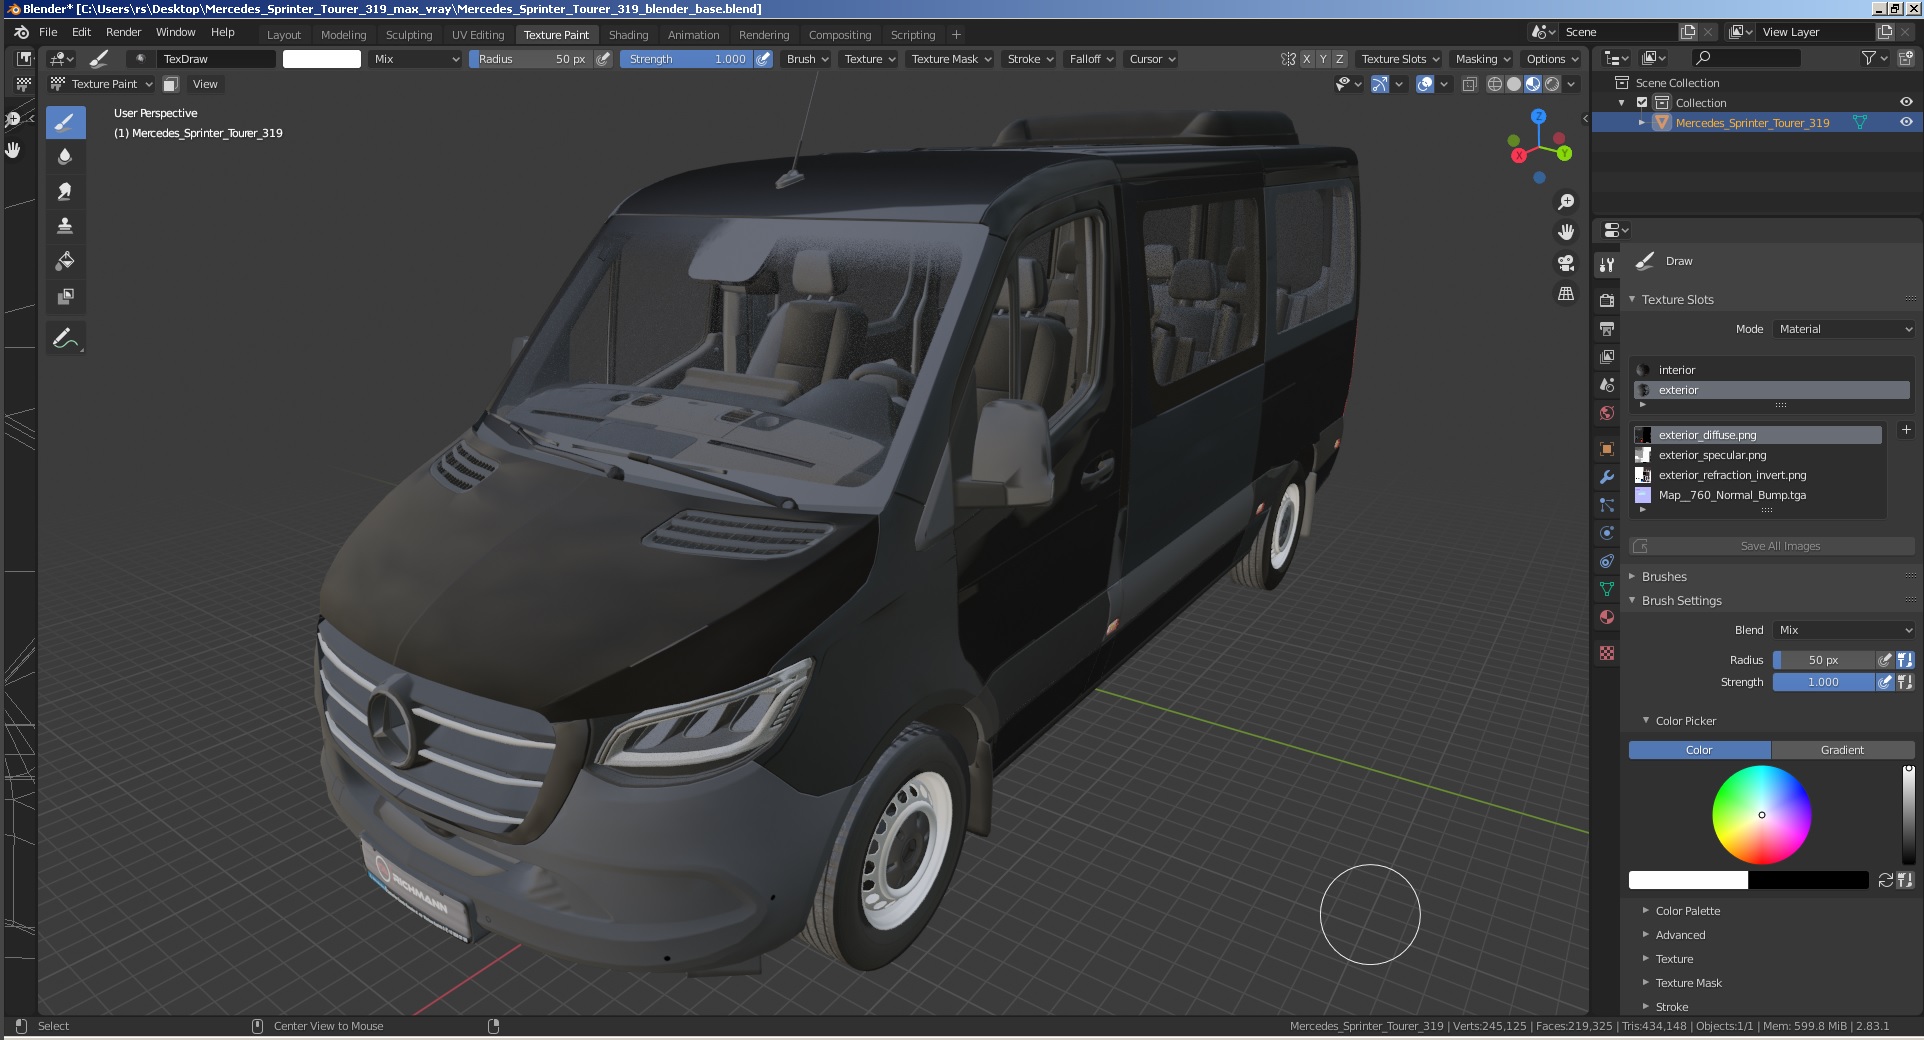This screenshot has width=1924, height=1040.
Task: Switch to the UV Editing workspace tab
Action: point(478,35)
